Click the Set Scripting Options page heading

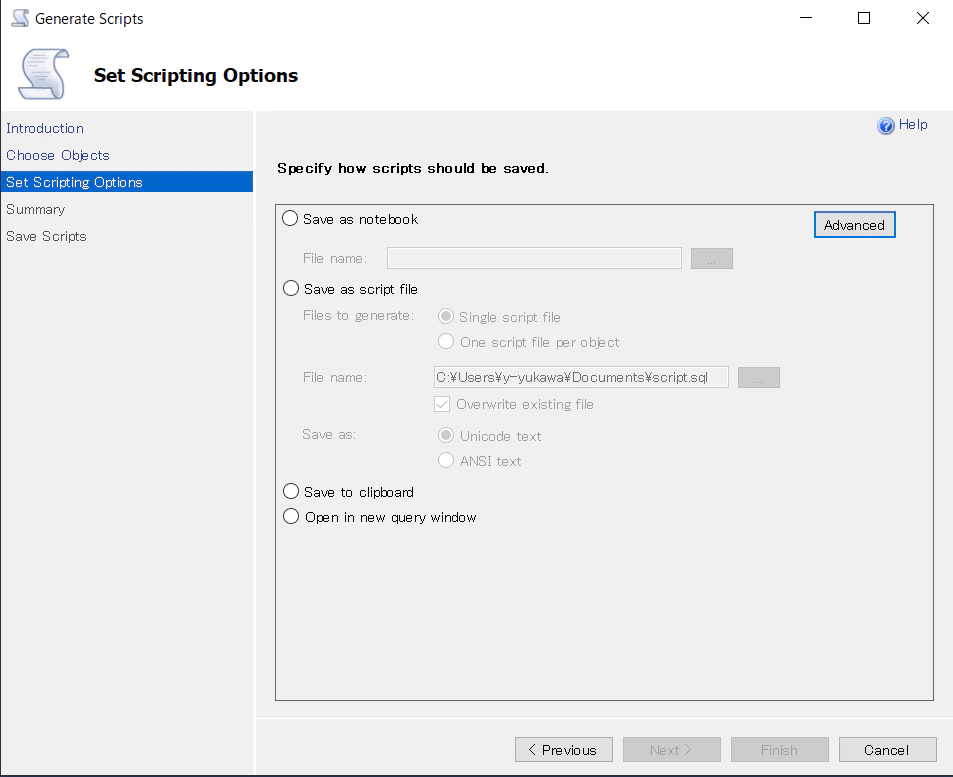pyautogui.click(x=196, y=75)
